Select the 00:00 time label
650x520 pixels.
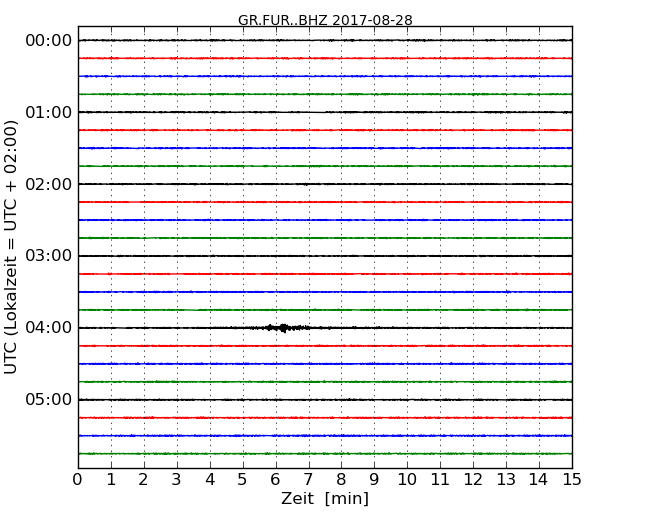(49, 41)
